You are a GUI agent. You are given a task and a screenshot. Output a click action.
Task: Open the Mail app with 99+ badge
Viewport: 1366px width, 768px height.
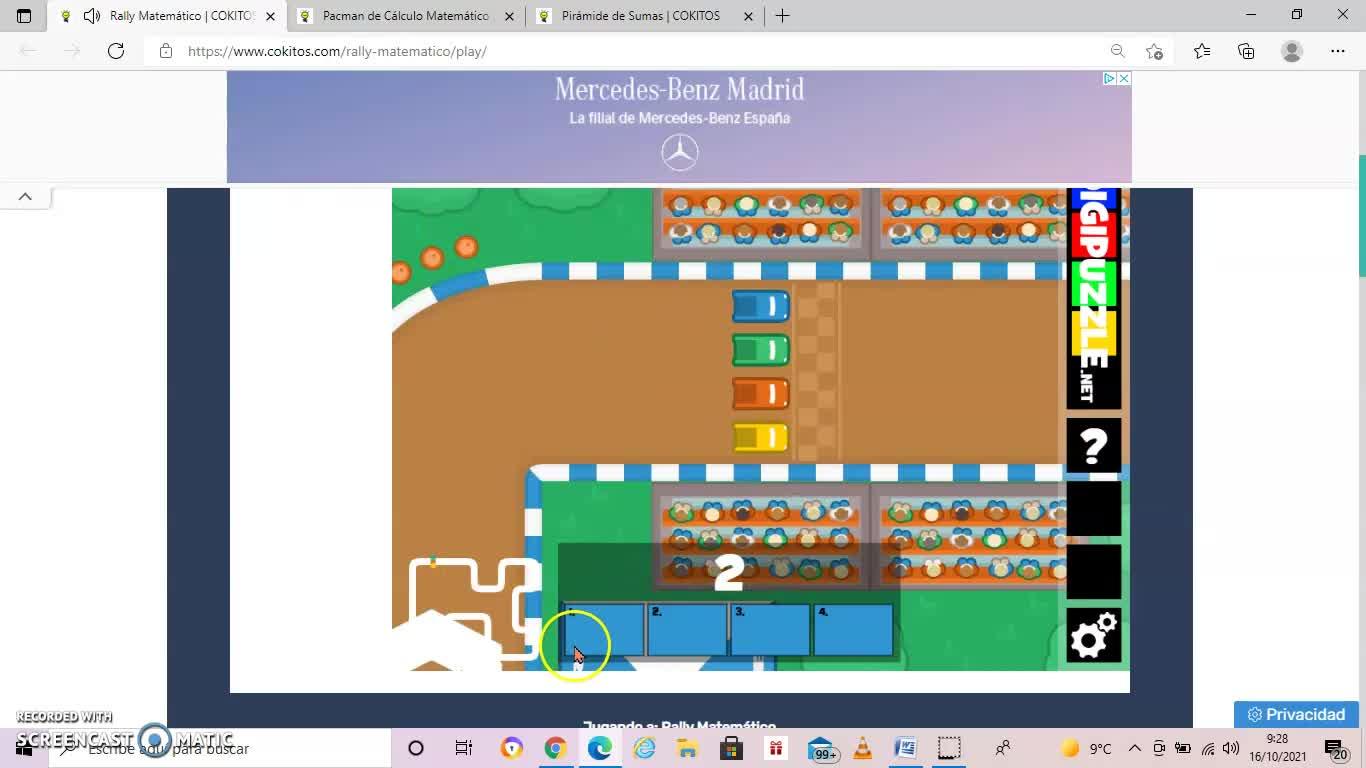[822, 748]
